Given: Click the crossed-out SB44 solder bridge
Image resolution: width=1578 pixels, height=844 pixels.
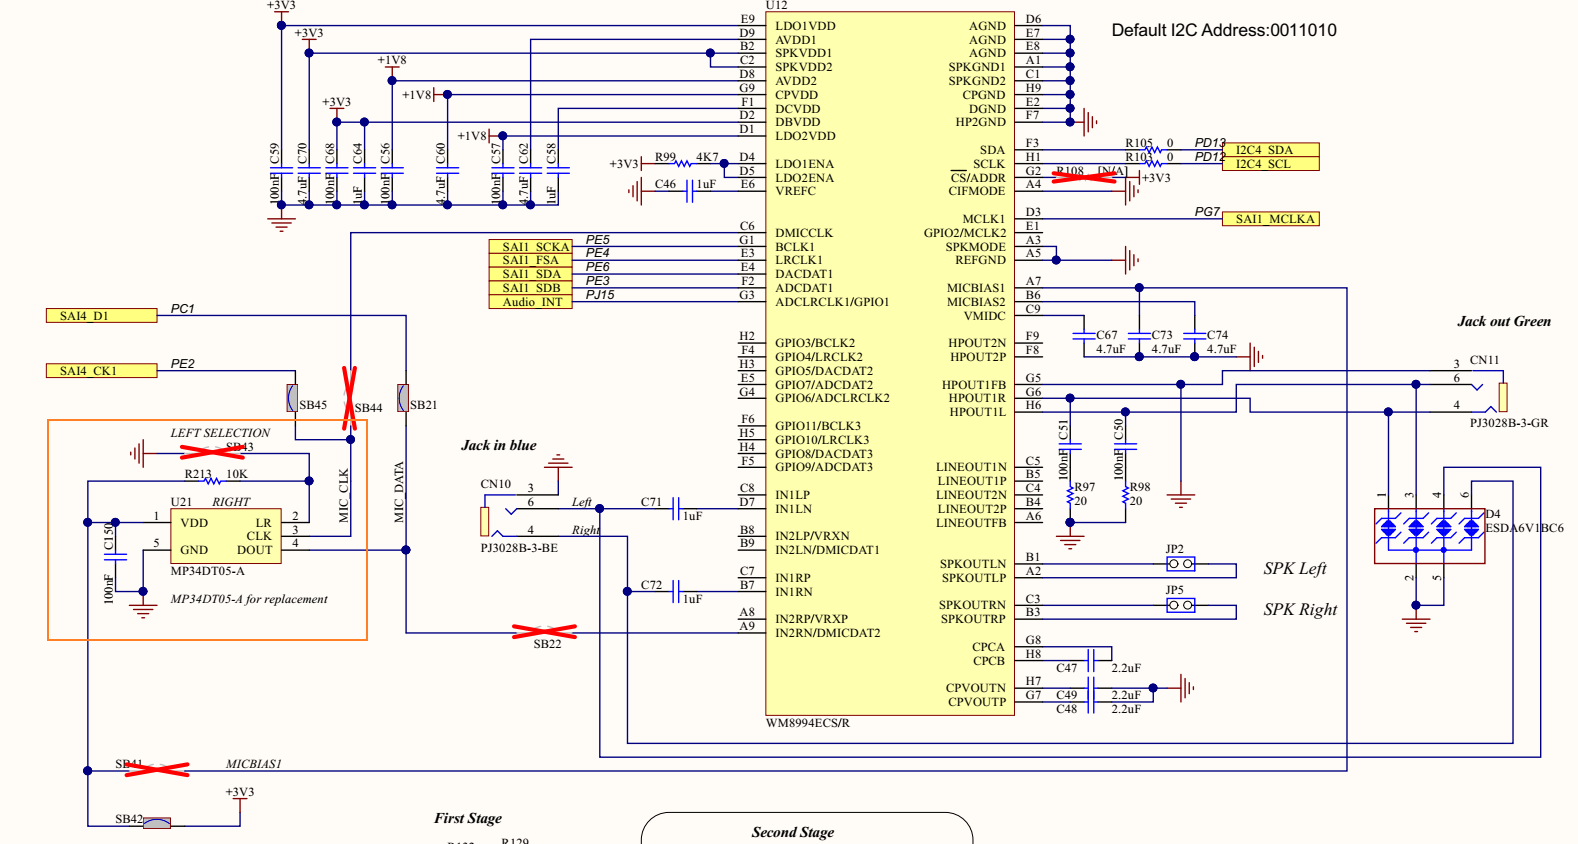Looking at the screenshot, I should pyautogui.click(x=350, y=398).
